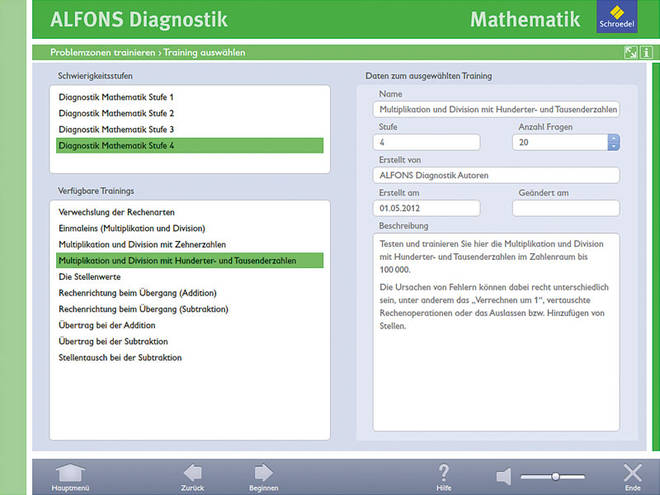Image resolution: width=660 pixels, height=495 pixels.
Task: Click the Stufe field showing 4
Action: coord(426,142)
